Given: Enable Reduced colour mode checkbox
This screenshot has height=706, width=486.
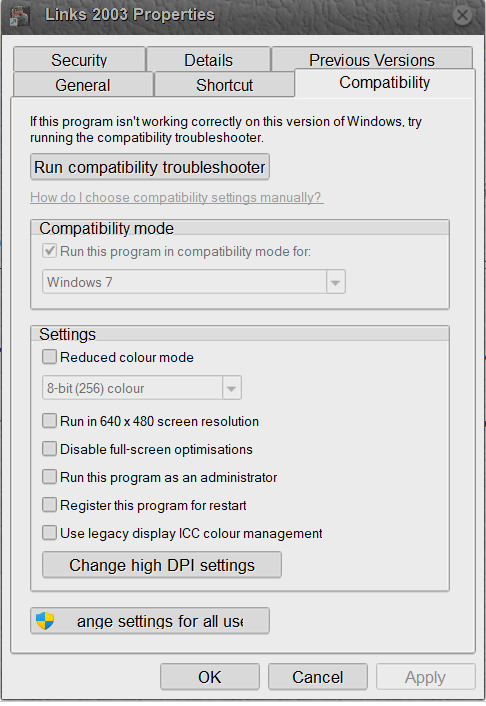Looking at the screenshot, I should point(50,357).
